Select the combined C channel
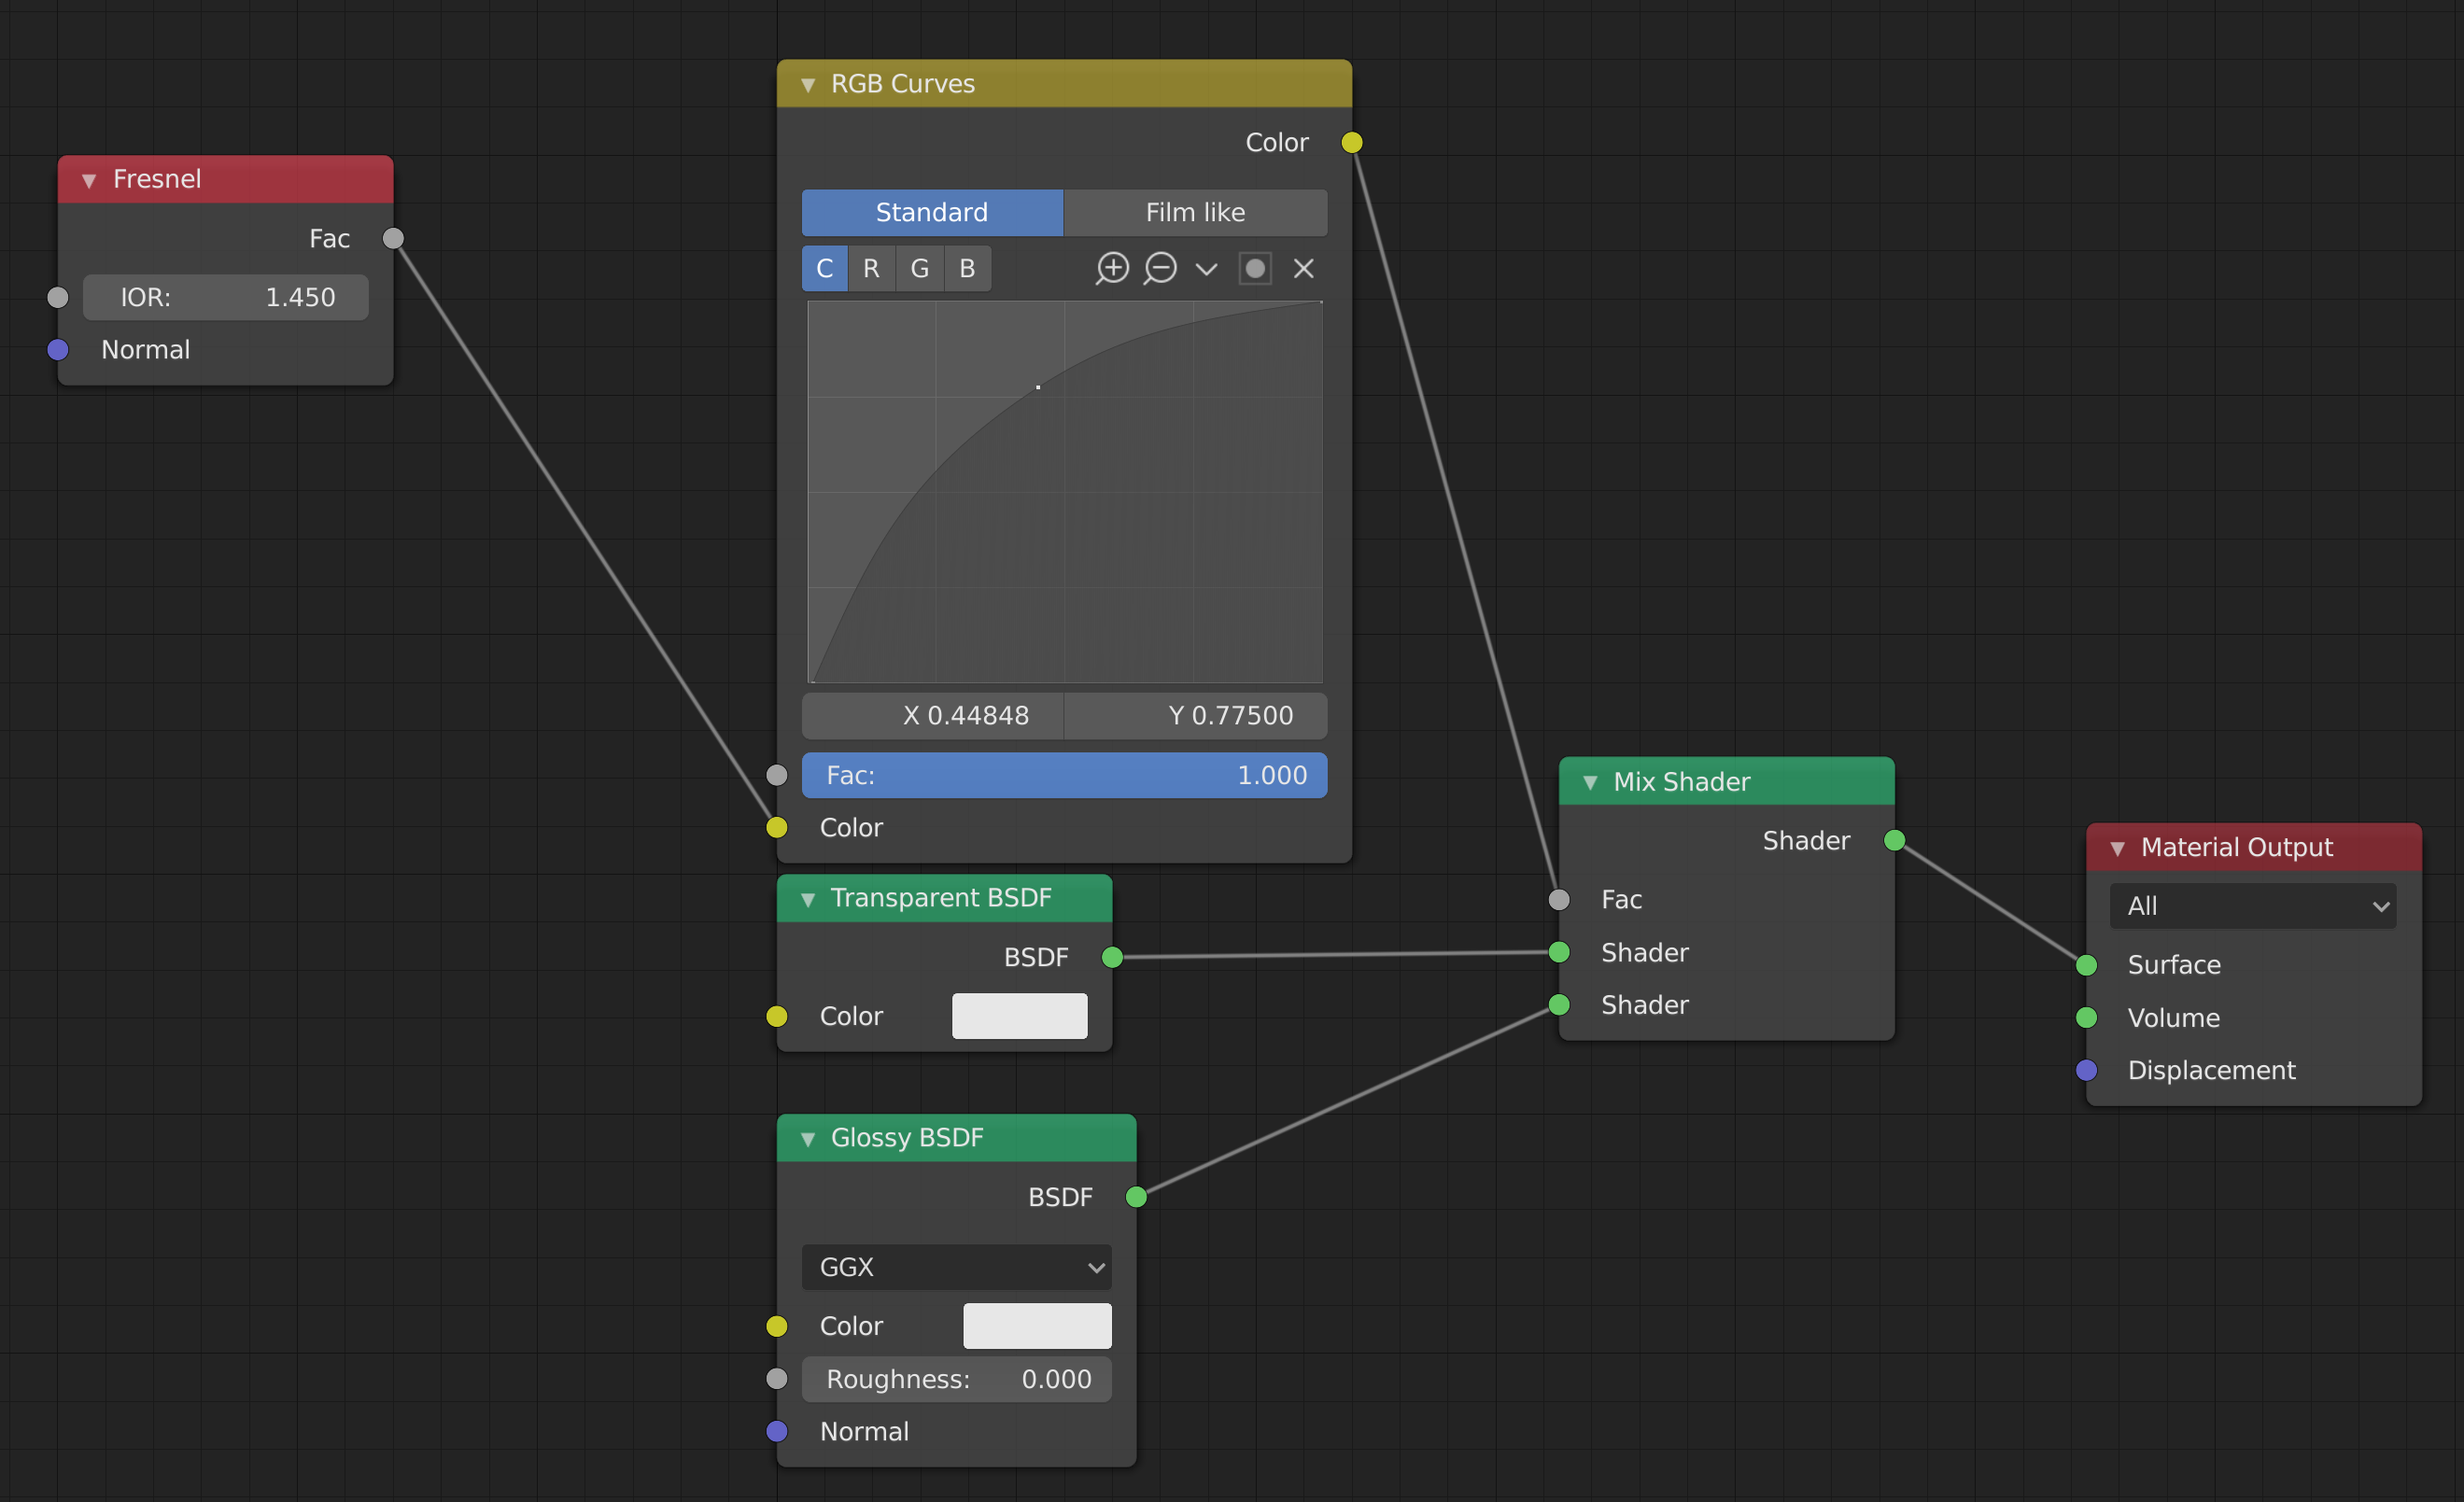The width and height of the screenshot is (2464, 1502). tap(825, 268)
